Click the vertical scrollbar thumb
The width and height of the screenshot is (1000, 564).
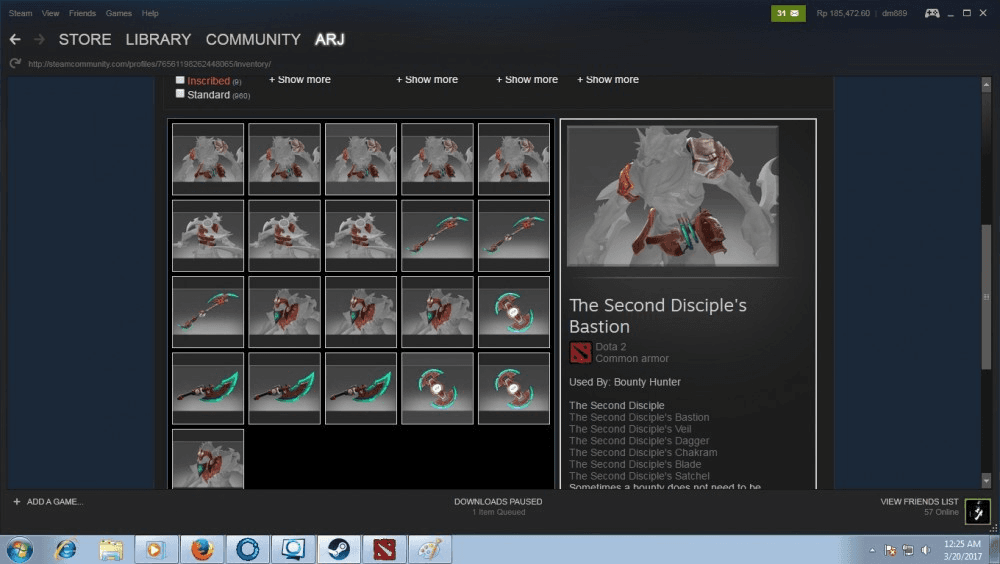click(x=986, y=296)
